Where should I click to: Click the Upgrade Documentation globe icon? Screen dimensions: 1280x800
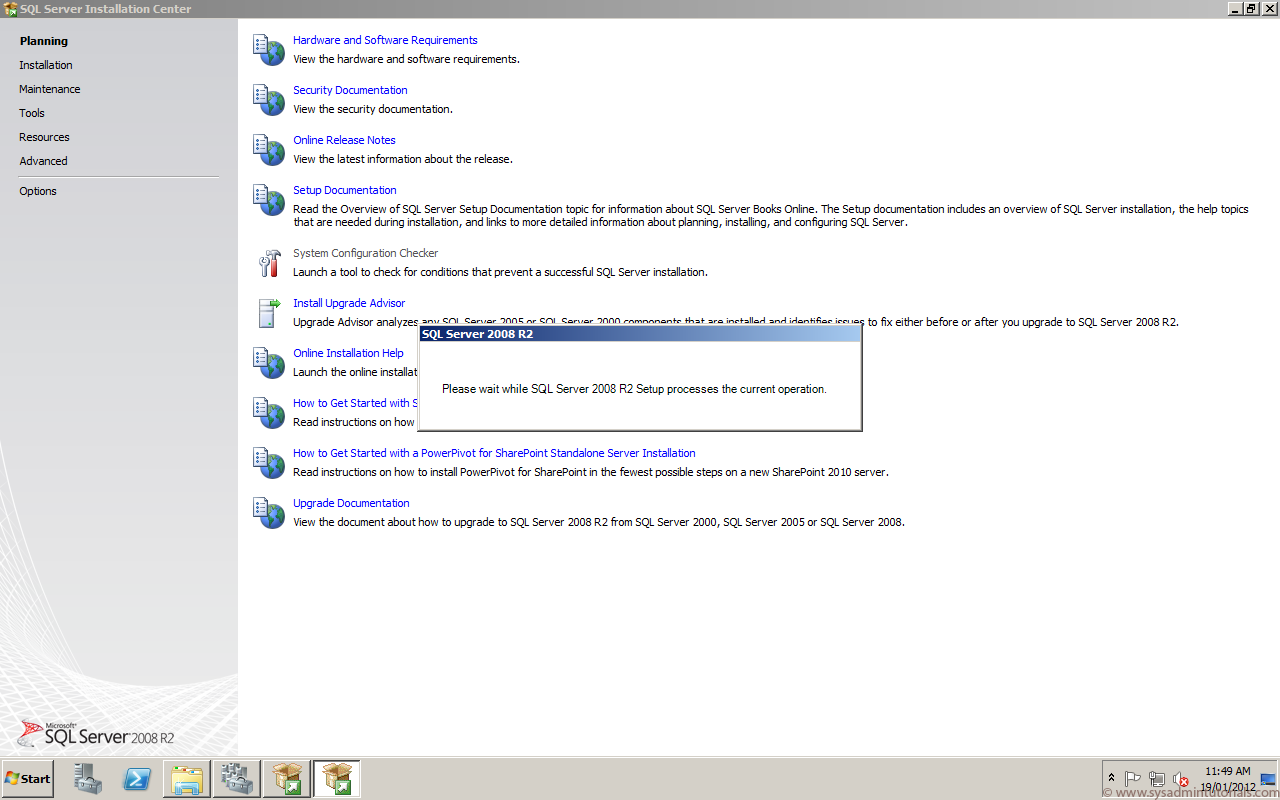point(269,513)
